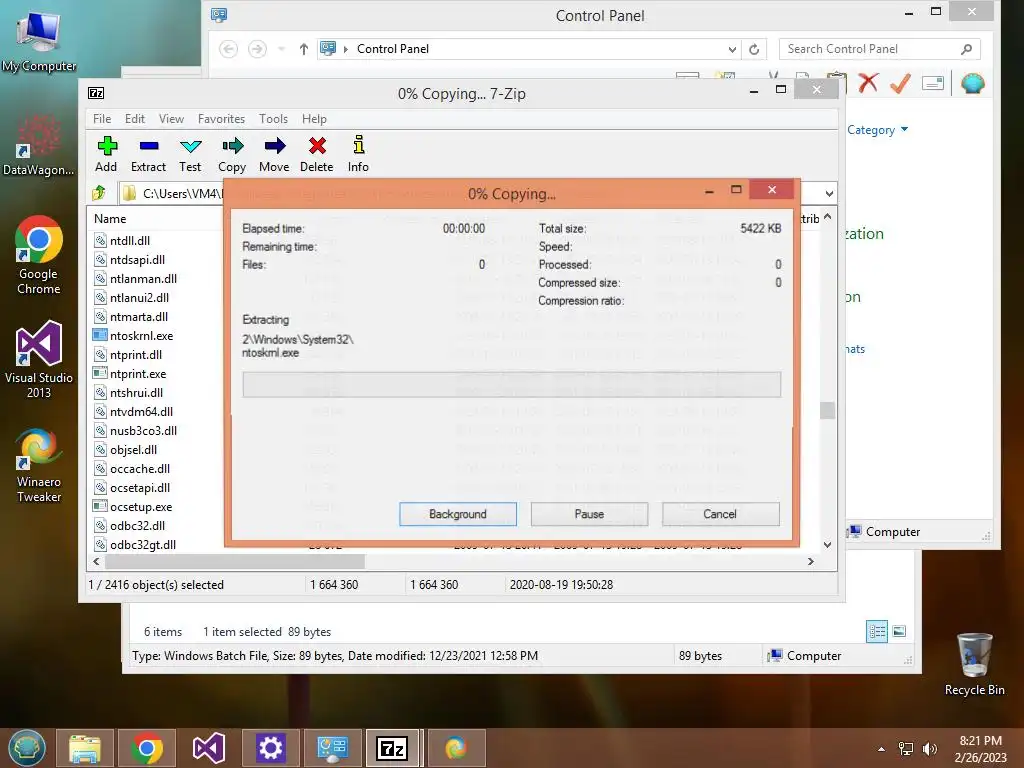Switch Explorer to large icons view
This screenshot has height=768, width=1024.
tap(899, 631)
